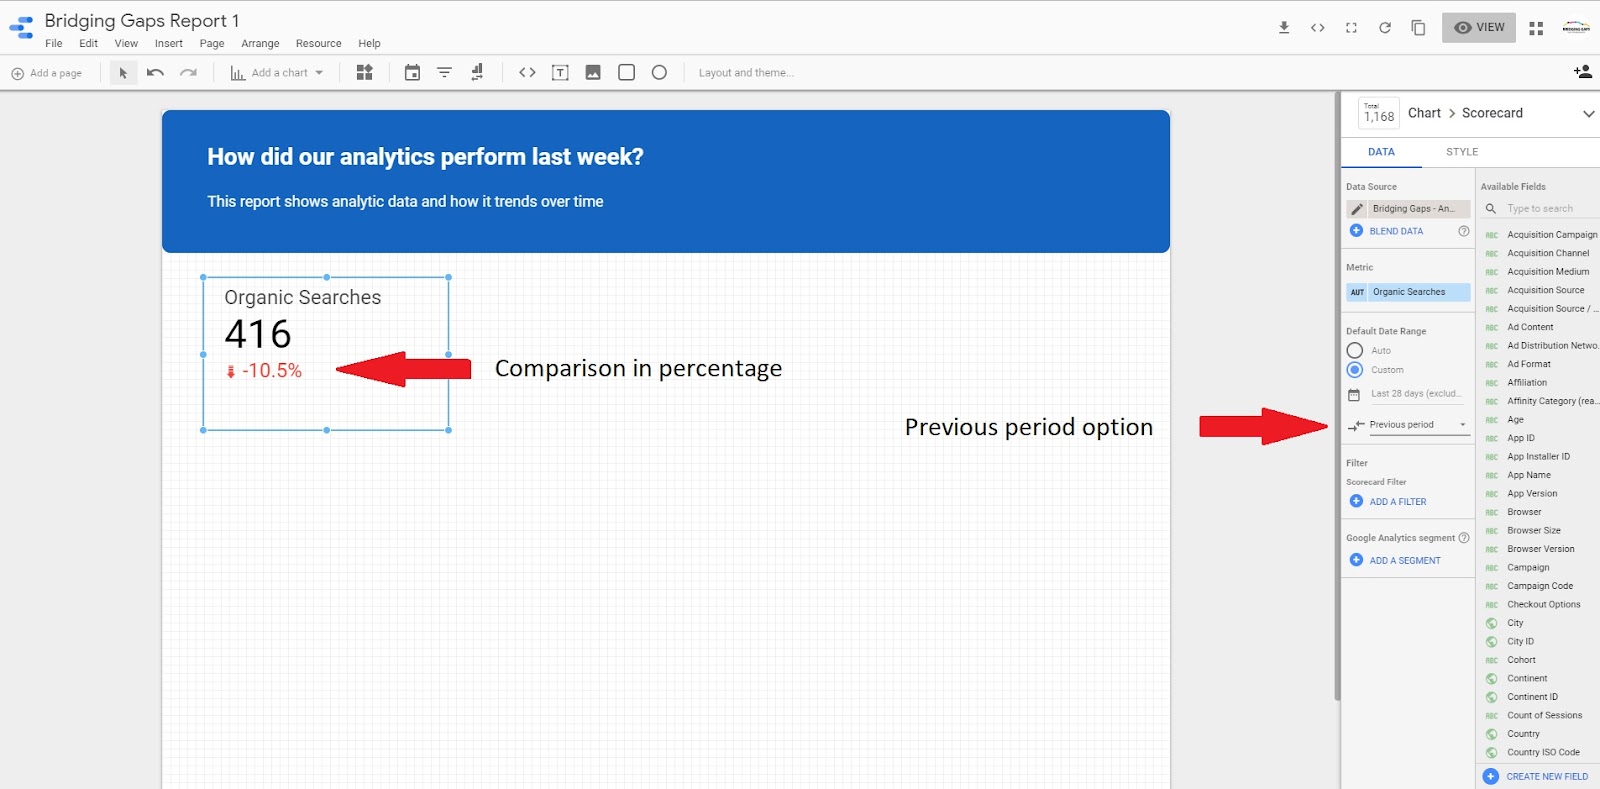This screenshot has height=789, width=1600.
Task: Click the undo arrow icon
Action: click(x=155, y=73)
